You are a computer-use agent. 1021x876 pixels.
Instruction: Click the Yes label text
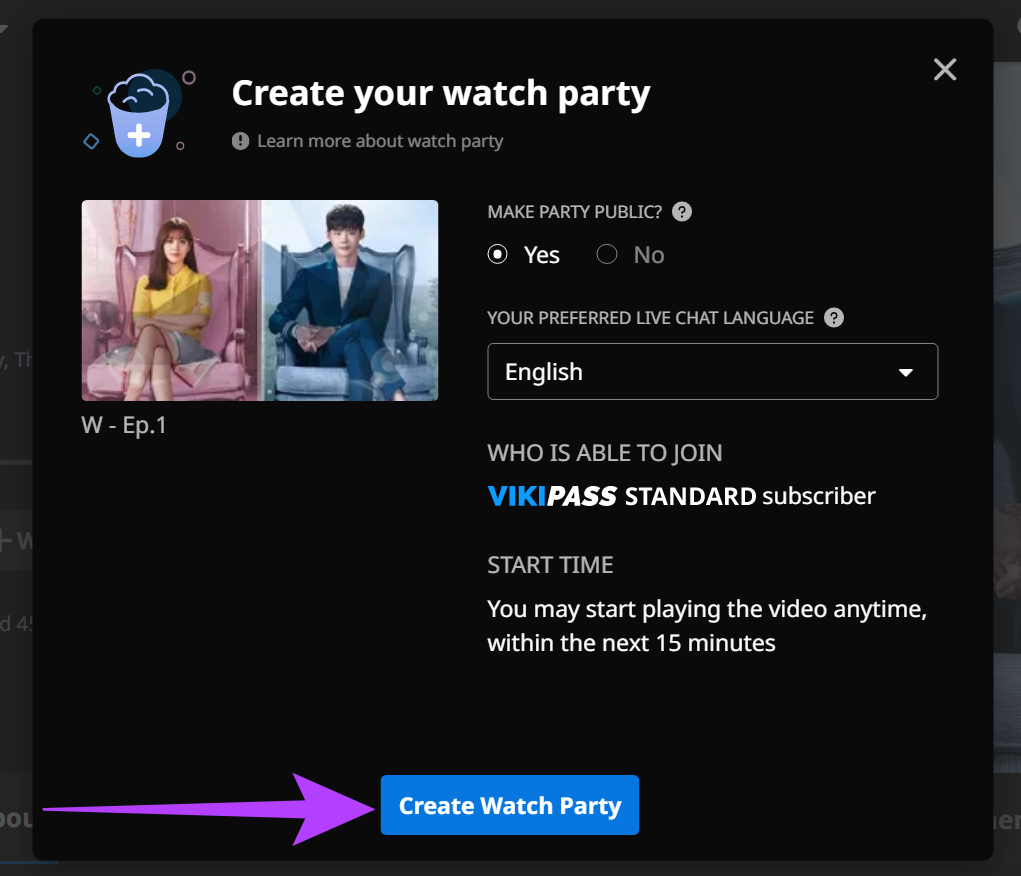[542, 255]
